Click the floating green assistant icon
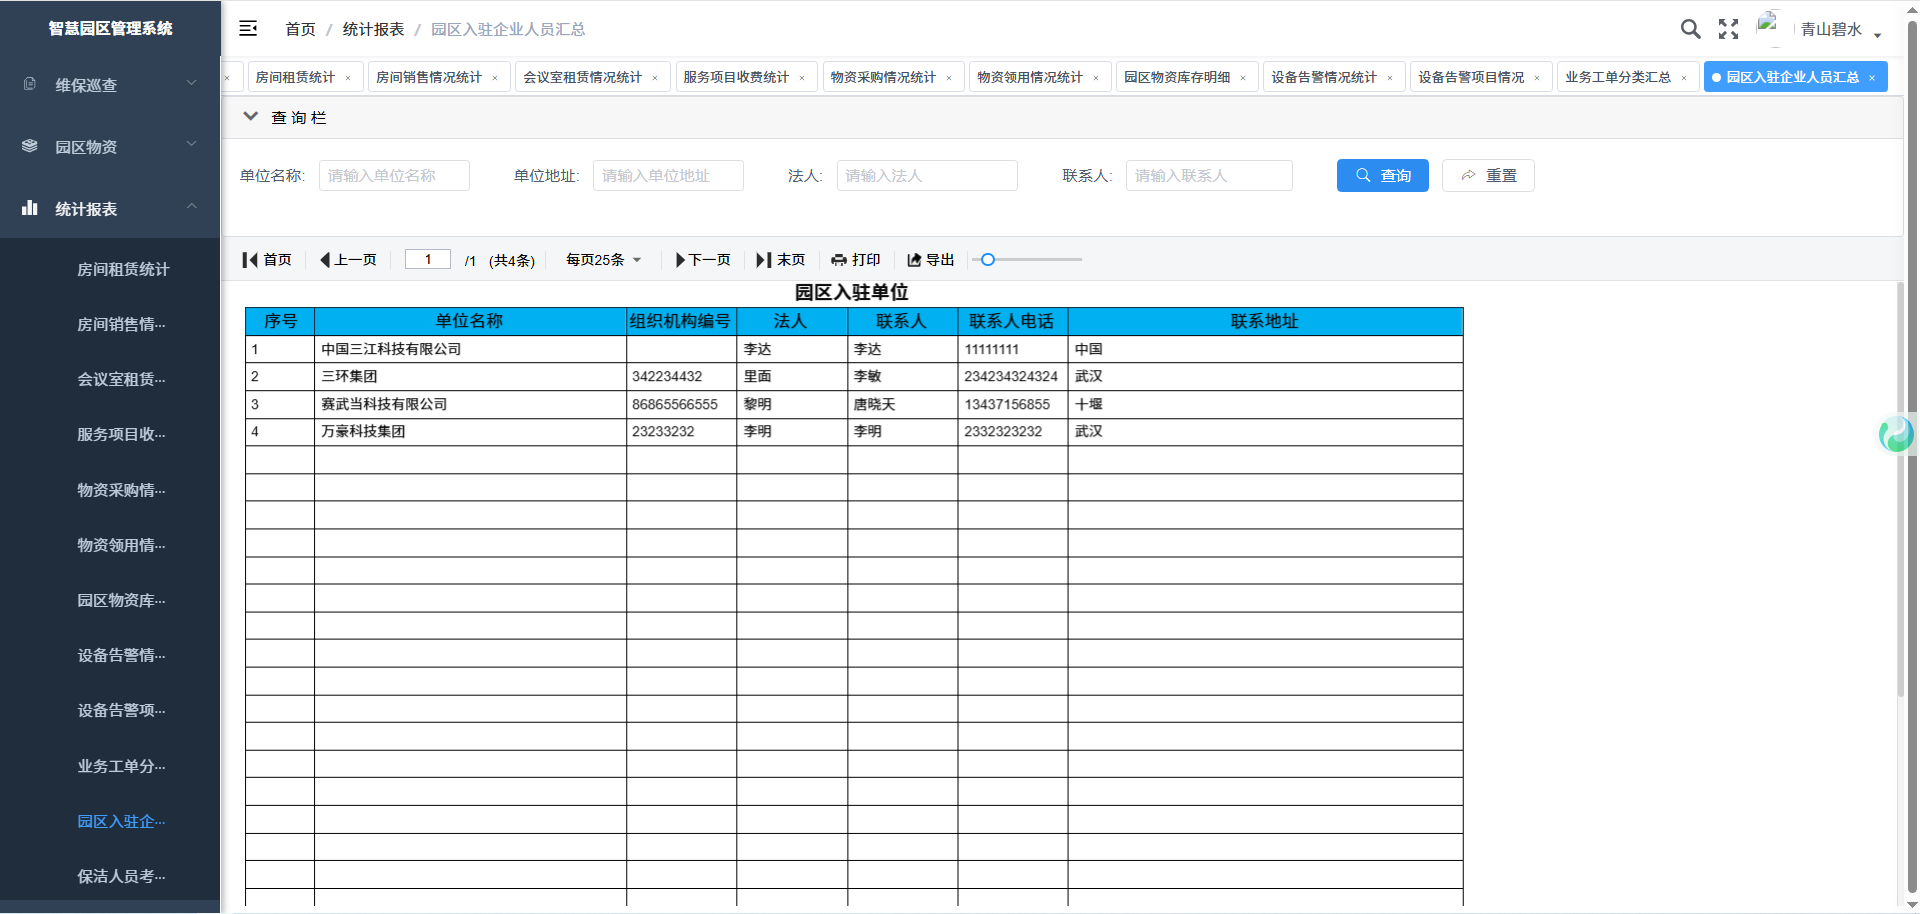This screenshot has height=914, width=1920. point(1896,434)
